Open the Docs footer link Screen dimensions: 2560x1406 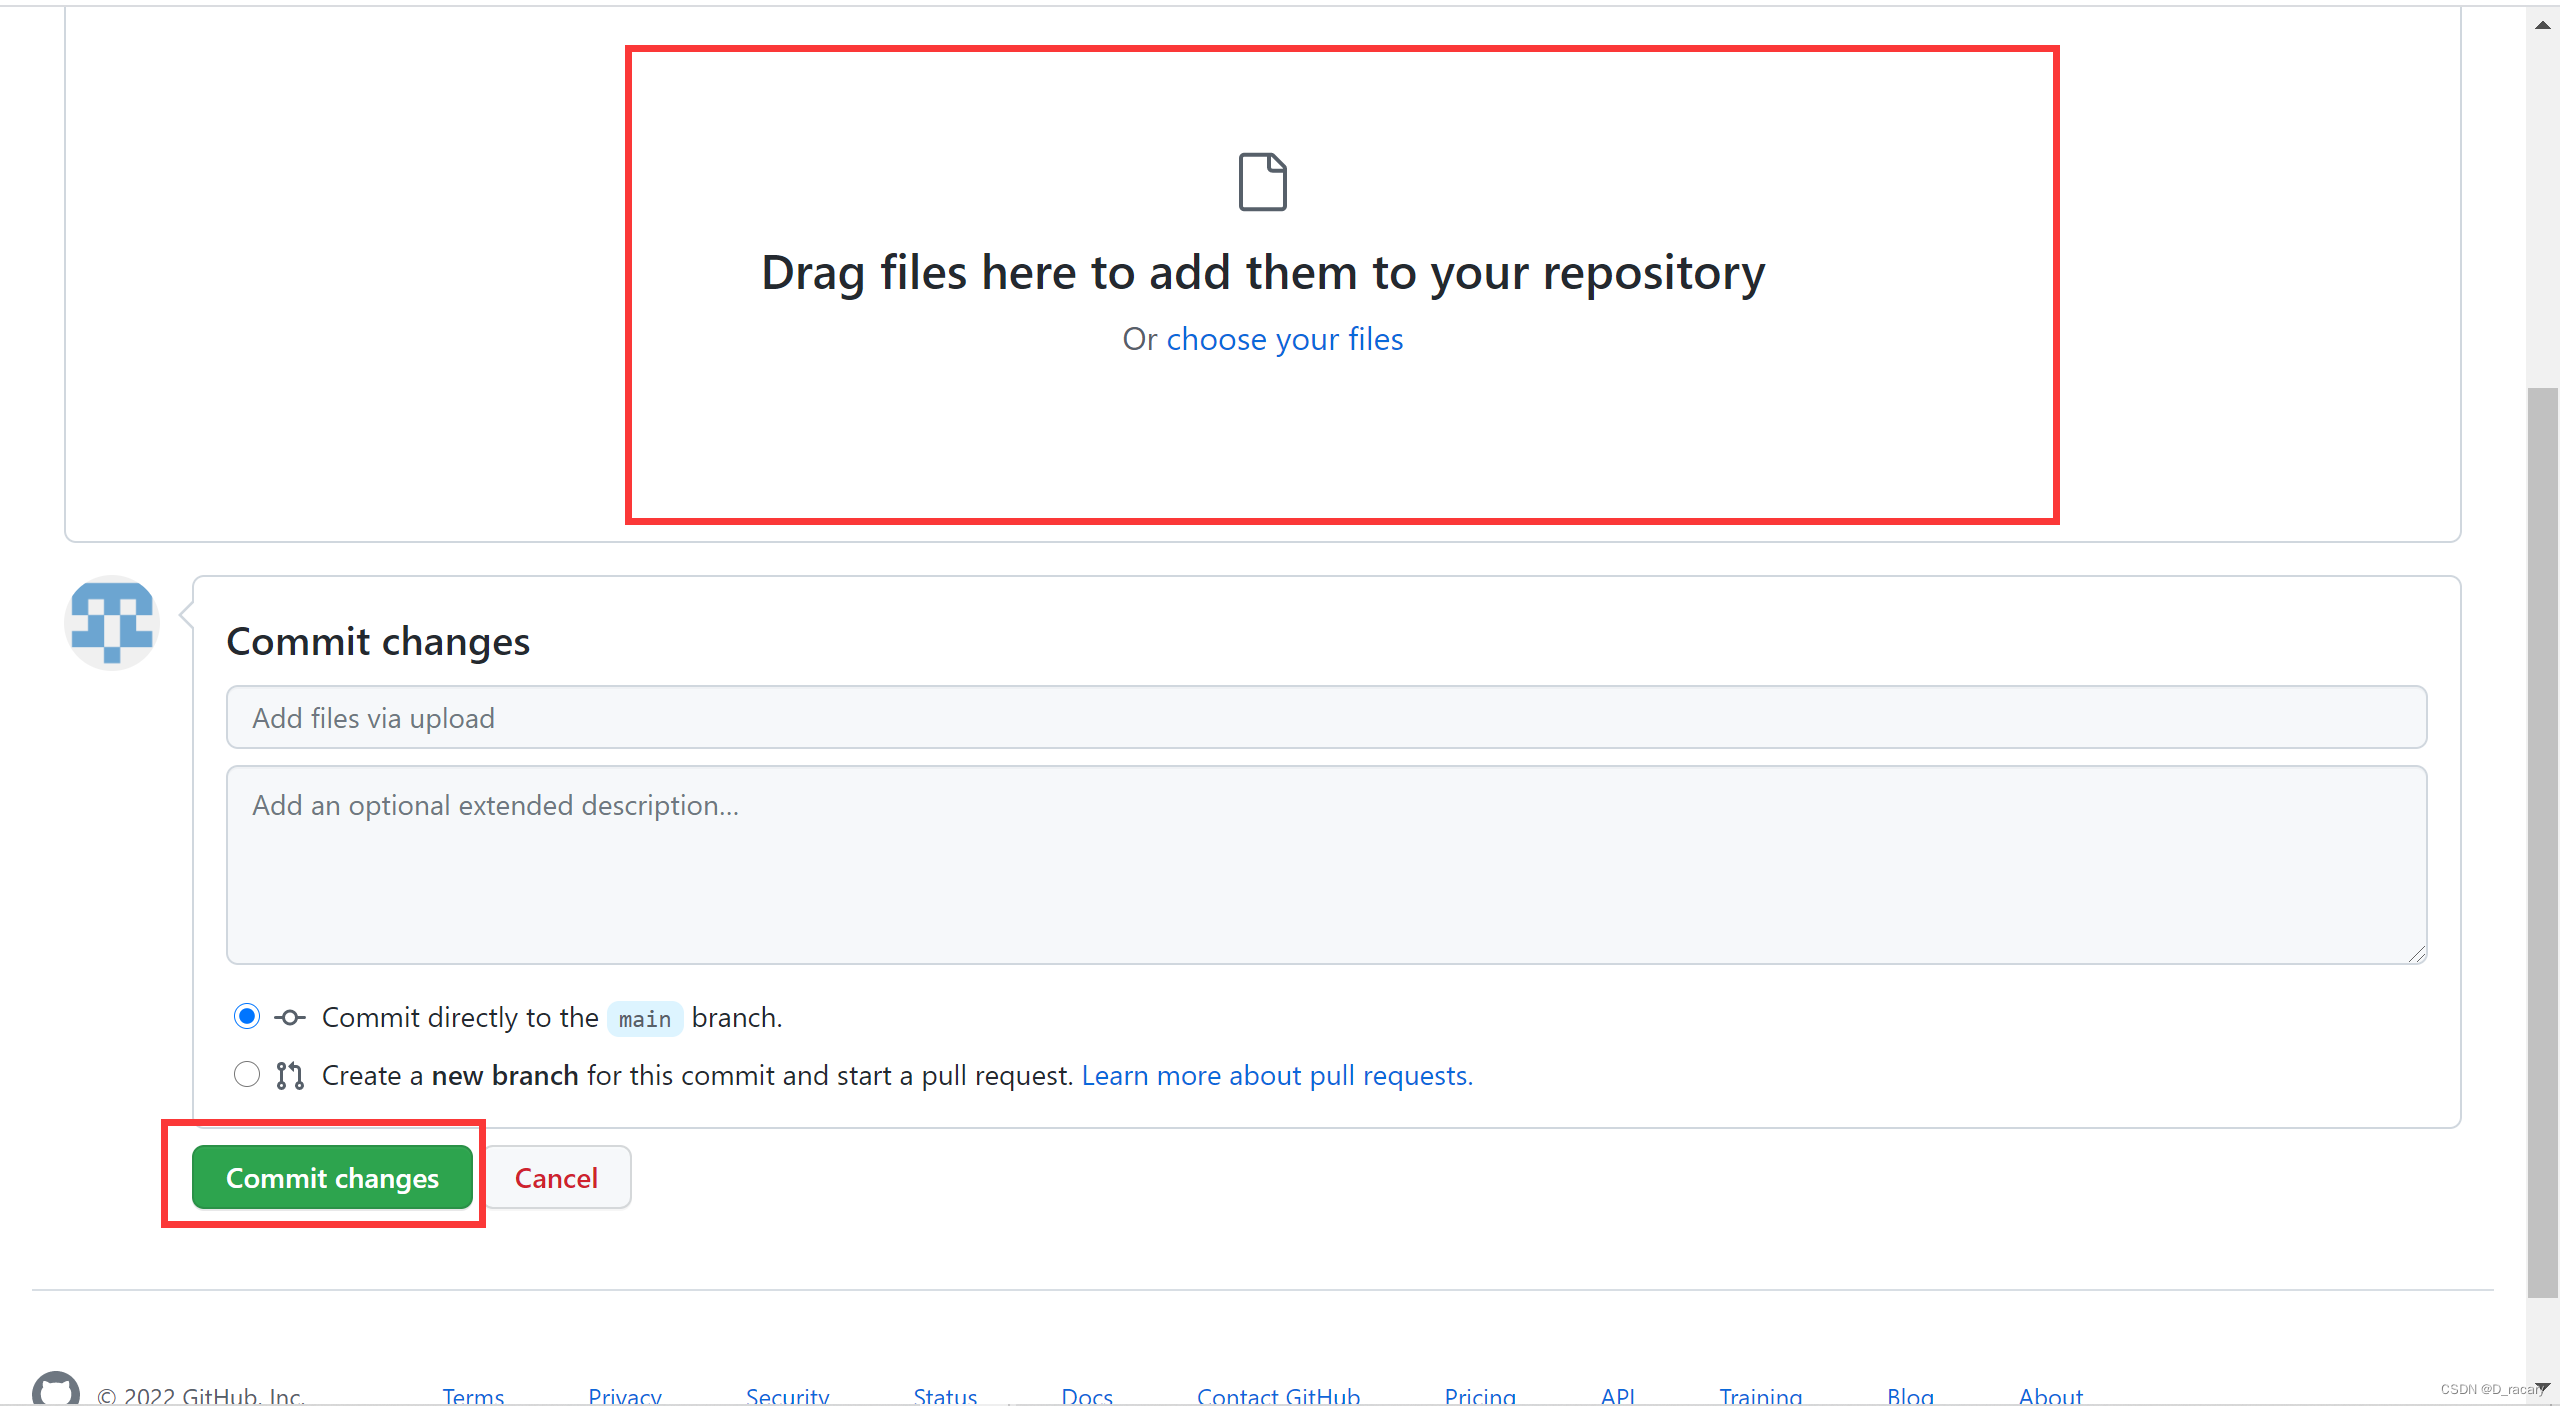[x=1087, y=1396]
